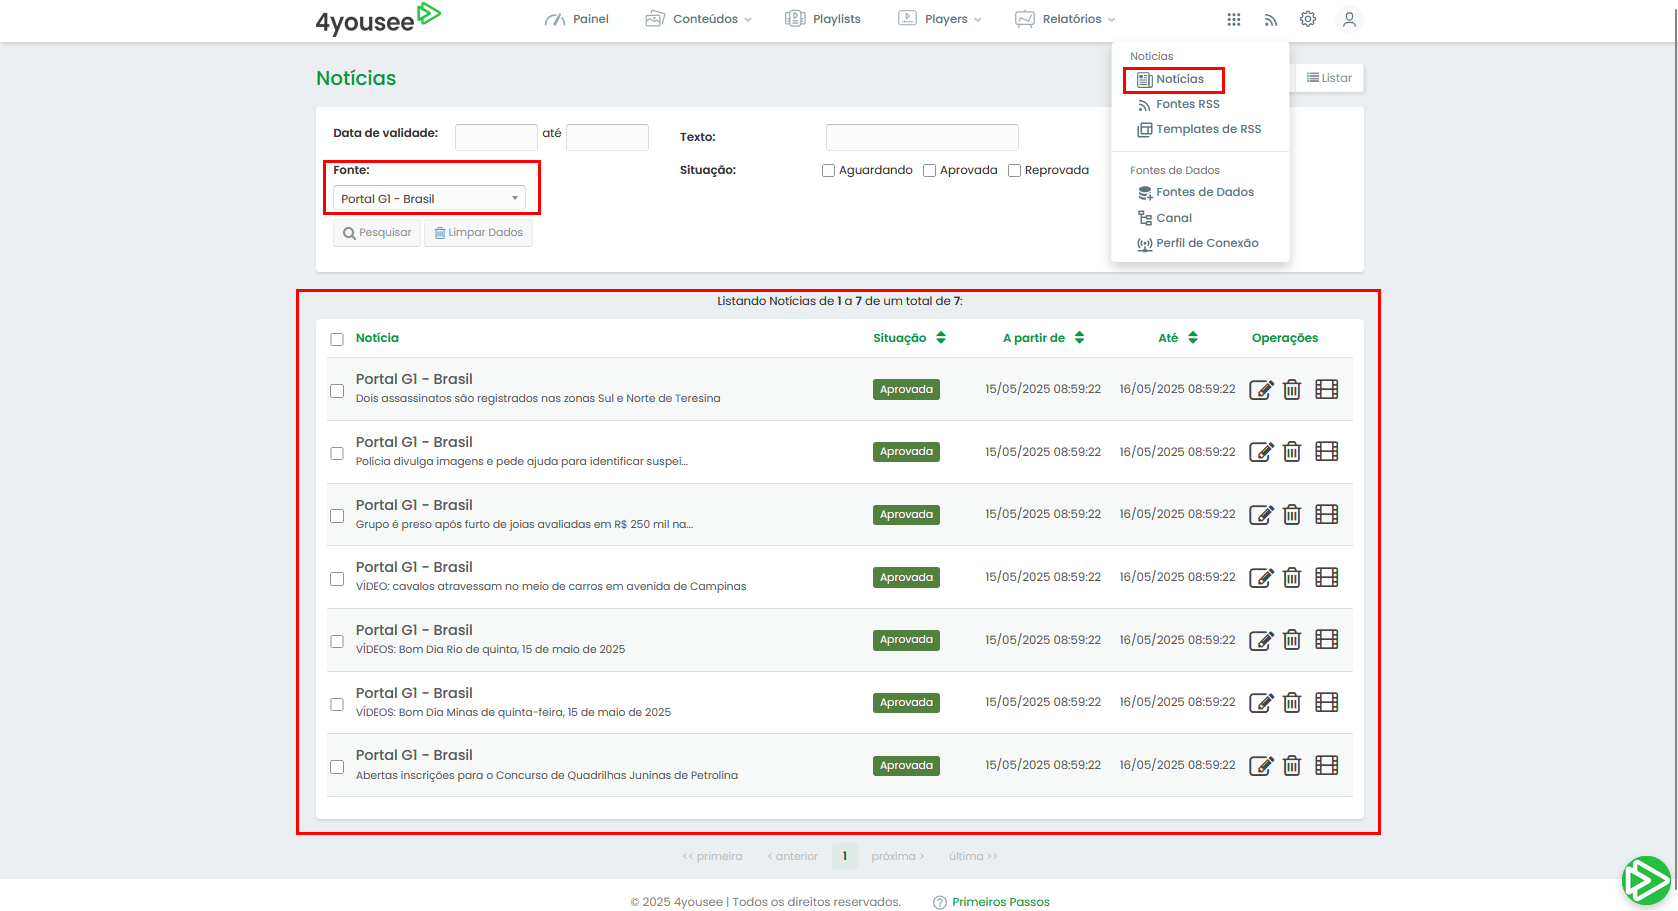The height and width of the screenshot is (911, 1678).
Task: Go to page 1 in pagination
Action: [845, 856]
